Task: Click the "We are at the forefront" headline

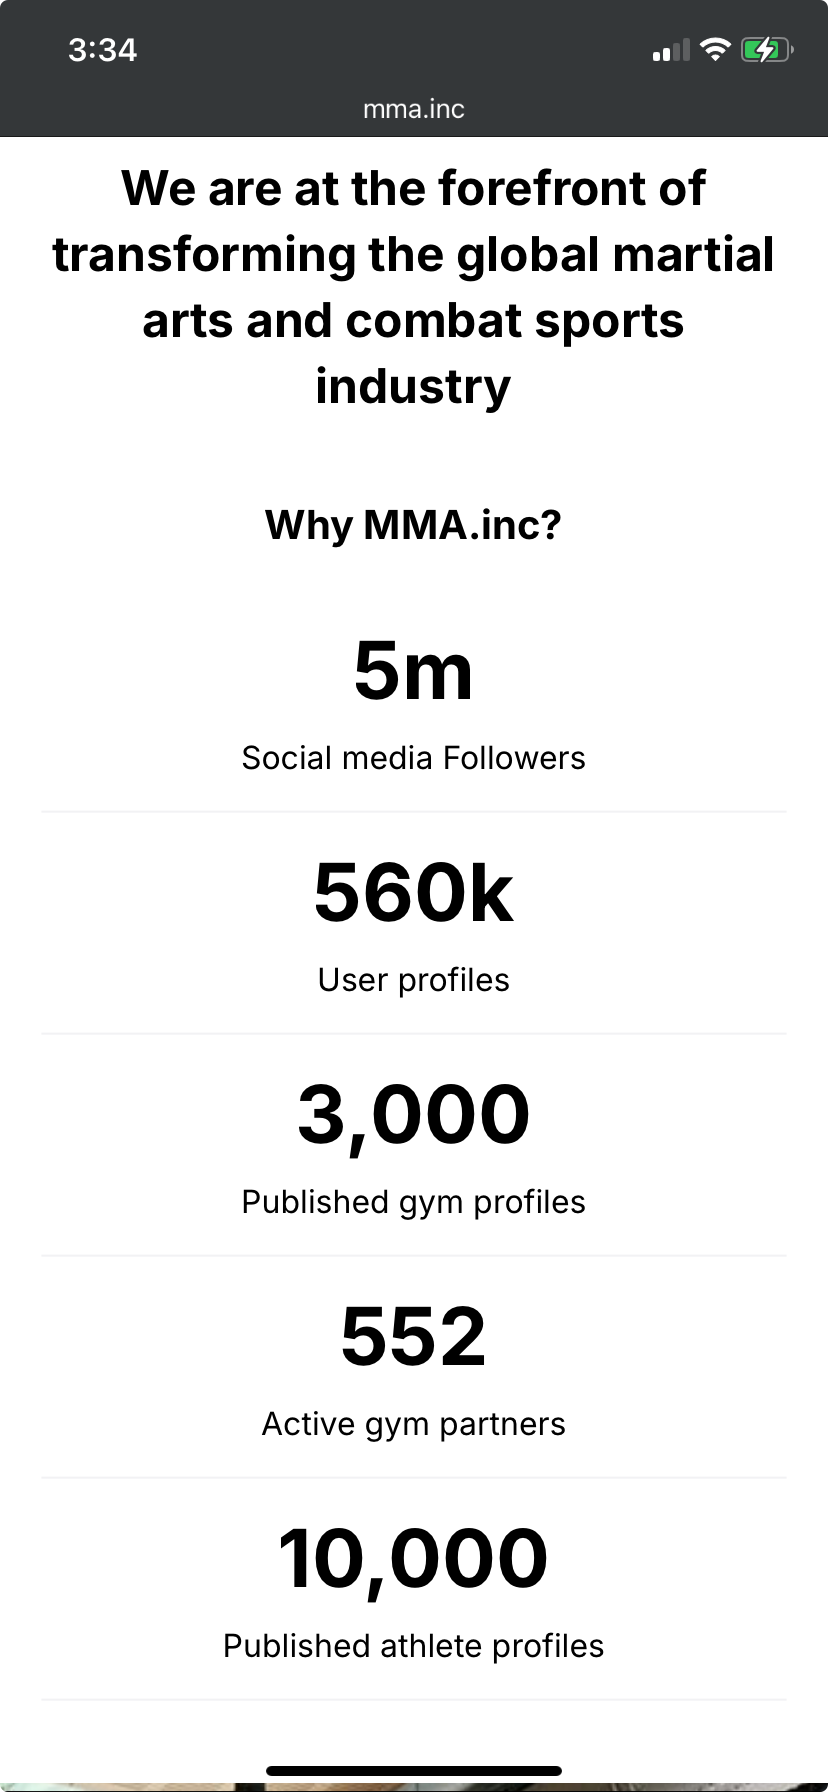Action: (414, 287)
